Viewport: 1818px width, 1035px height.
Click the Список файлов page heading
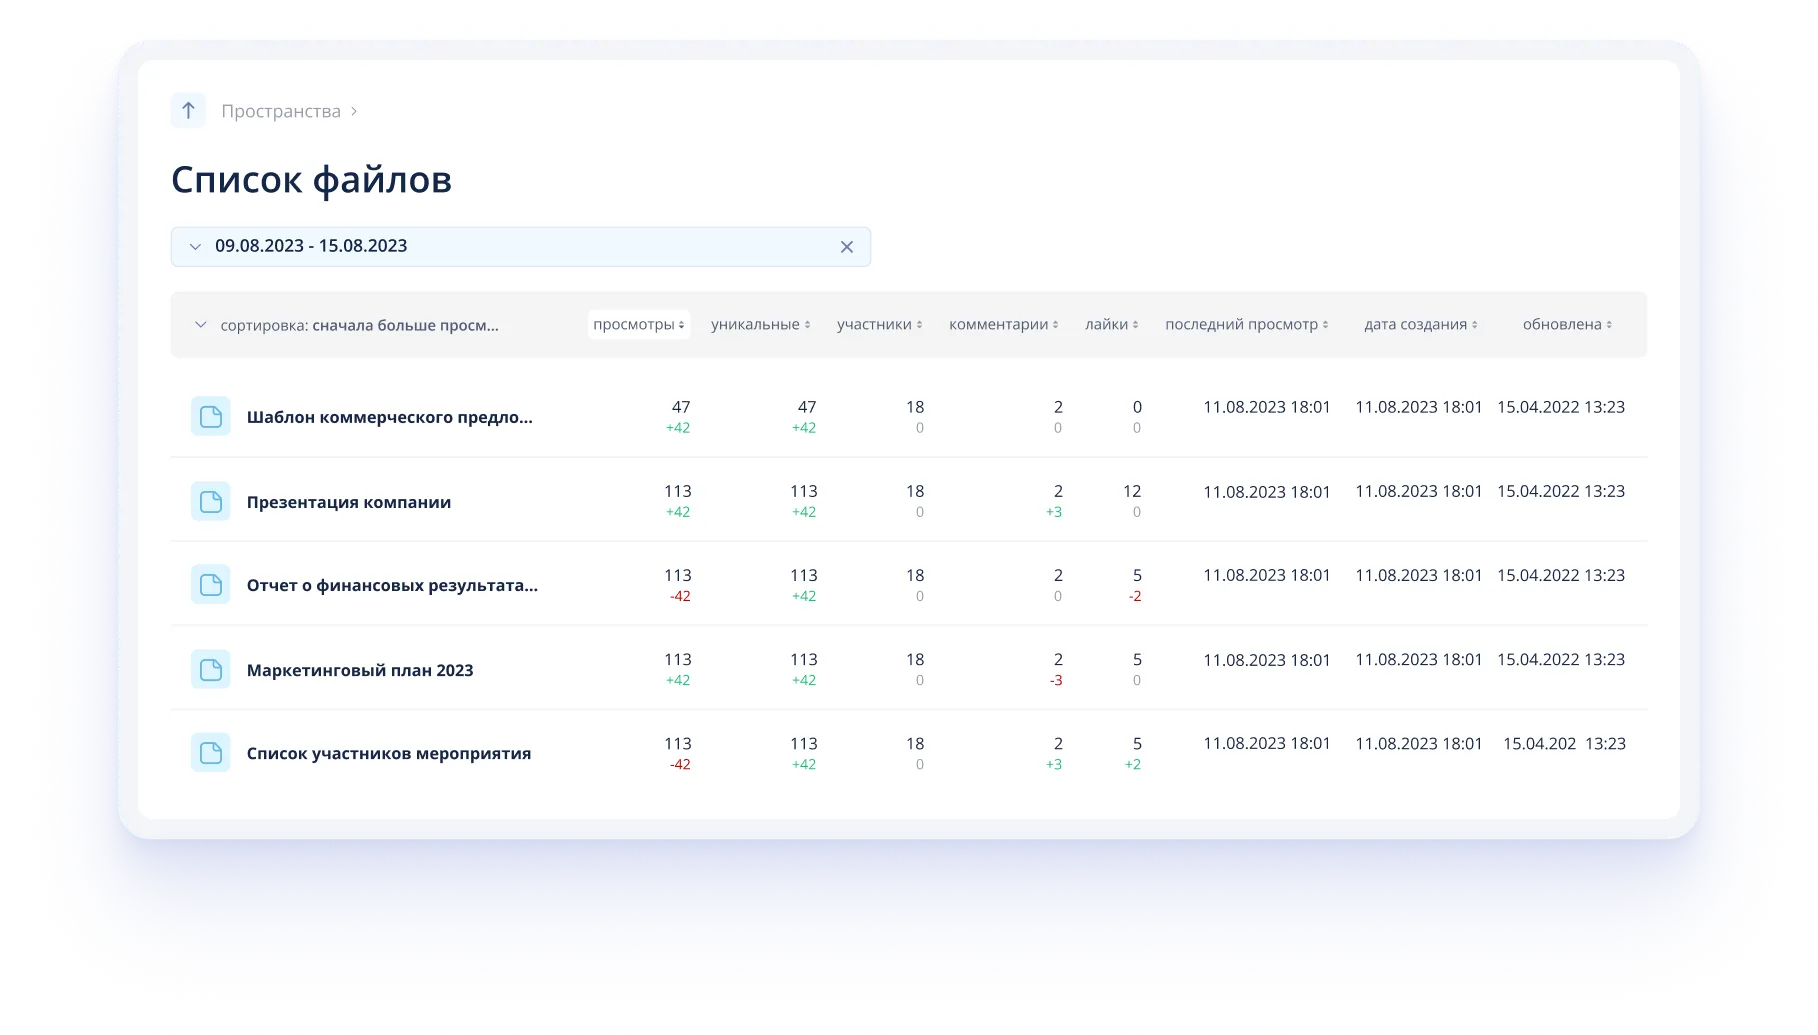click(311, 180)
